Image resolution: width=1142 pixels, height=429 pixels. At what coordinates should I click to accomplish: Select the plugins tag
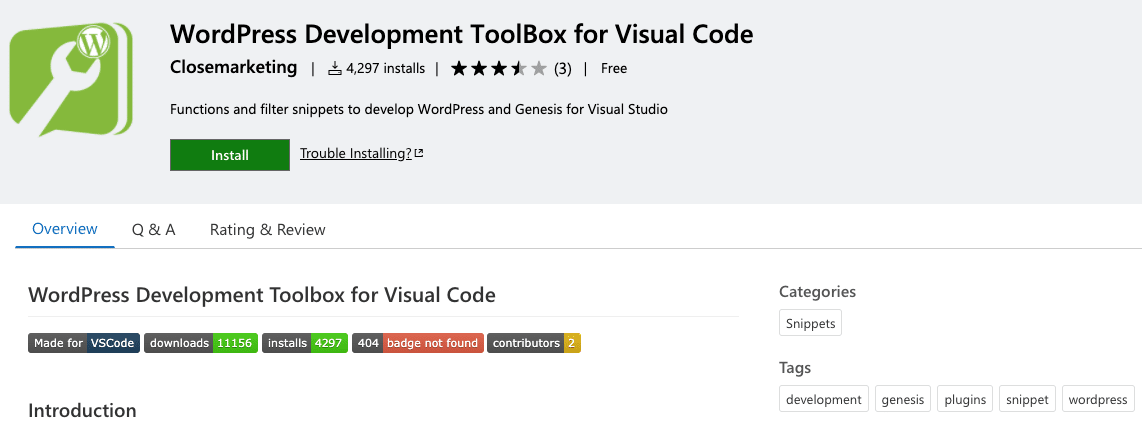pos(965,399)
